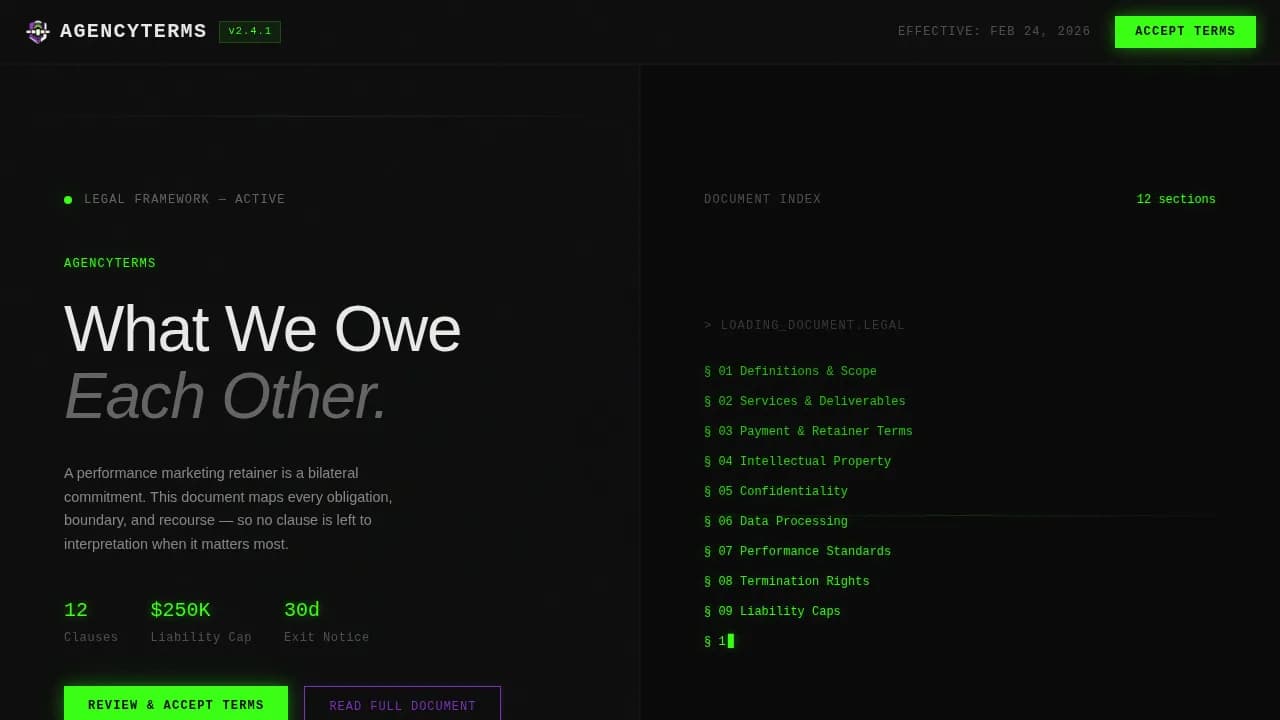
Task: Open section 01 Definitions & Scope
Action: 790,372
